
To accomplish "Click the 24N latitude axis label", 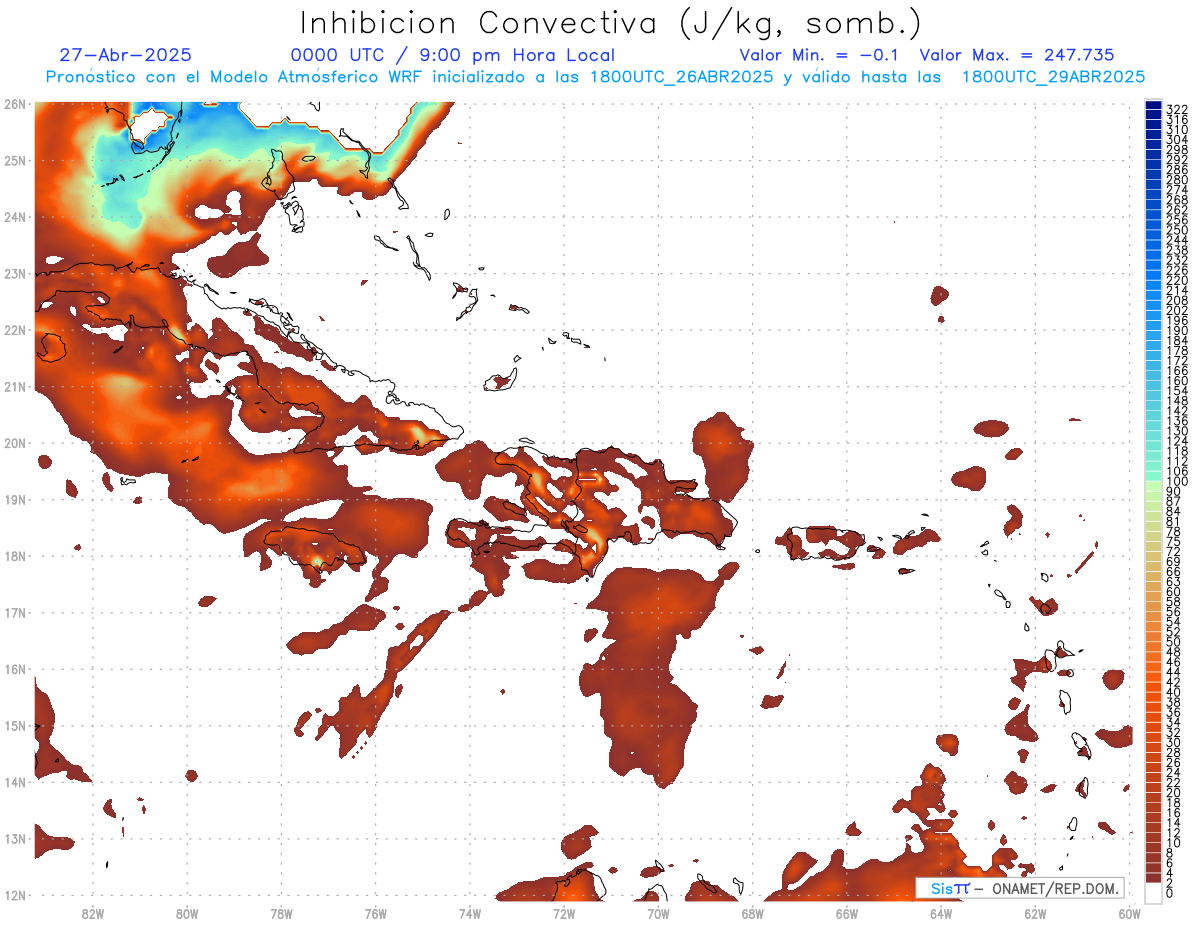I will pos(14,216).
